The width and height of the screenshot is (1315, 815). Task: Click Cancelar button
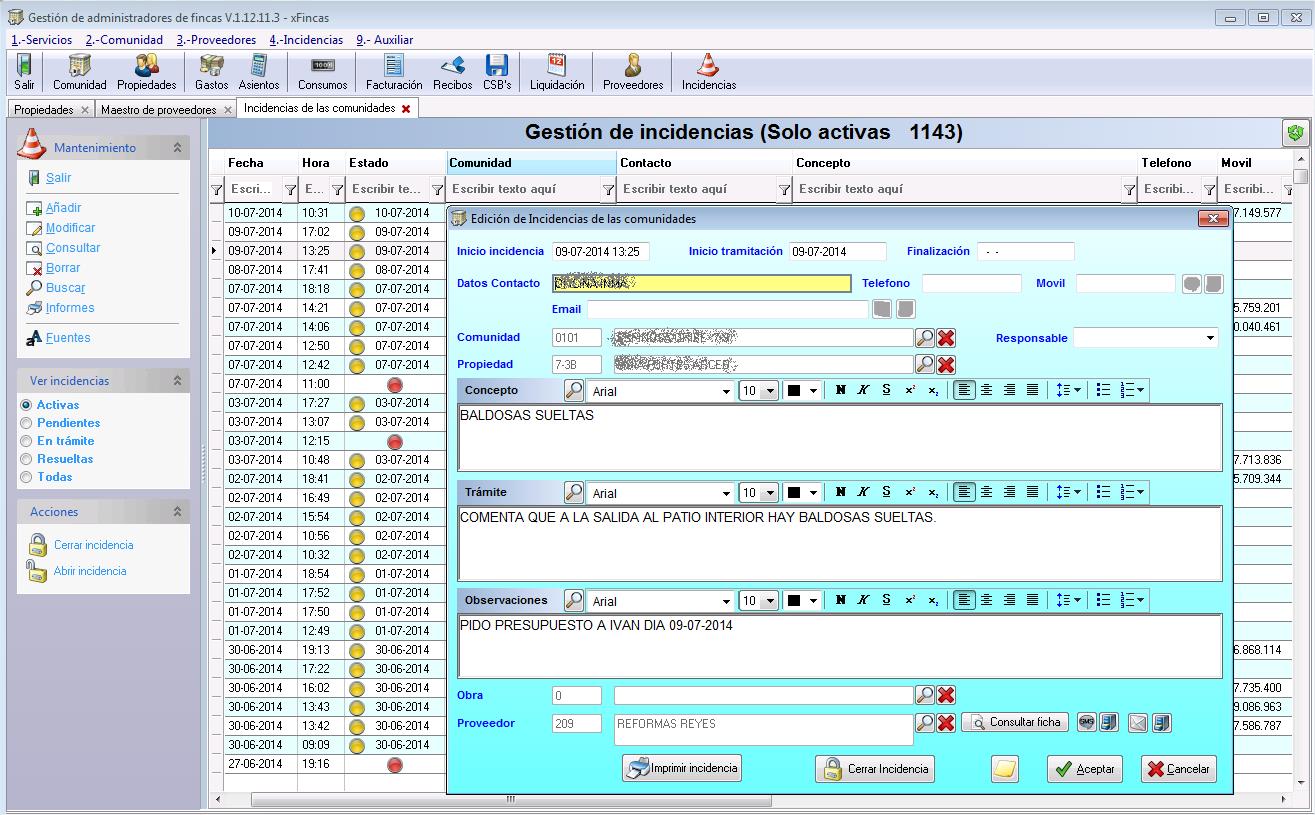[1179, 769]
